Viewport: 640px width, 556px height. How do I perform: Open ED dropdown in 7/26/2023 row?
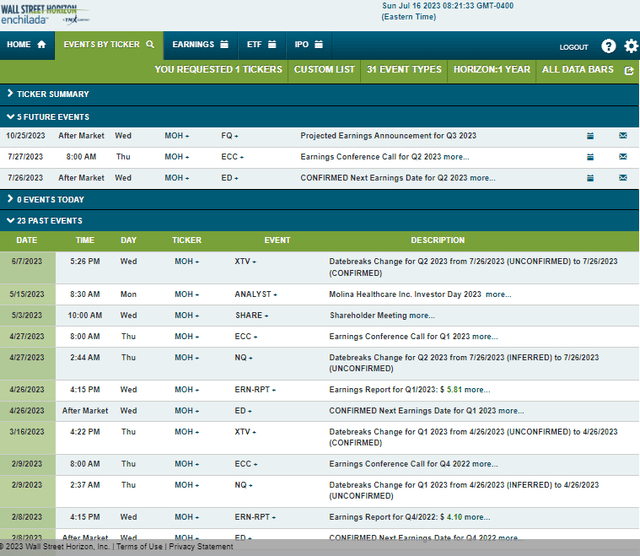[x=229, y=178]
